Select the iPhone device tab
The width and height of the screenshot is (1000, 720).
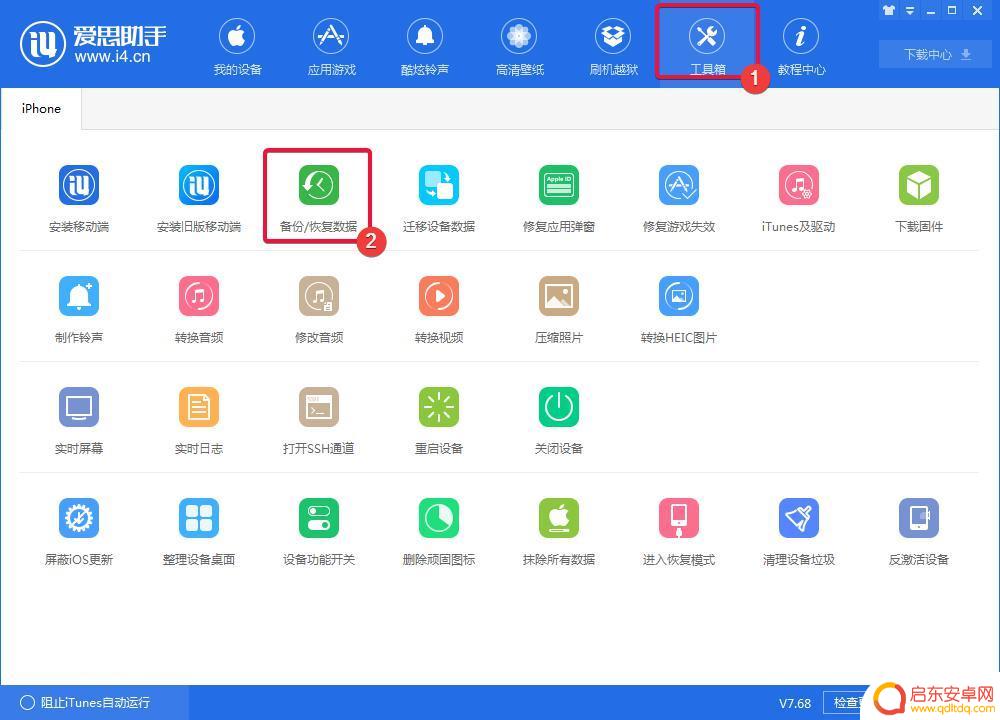[41, 109]
